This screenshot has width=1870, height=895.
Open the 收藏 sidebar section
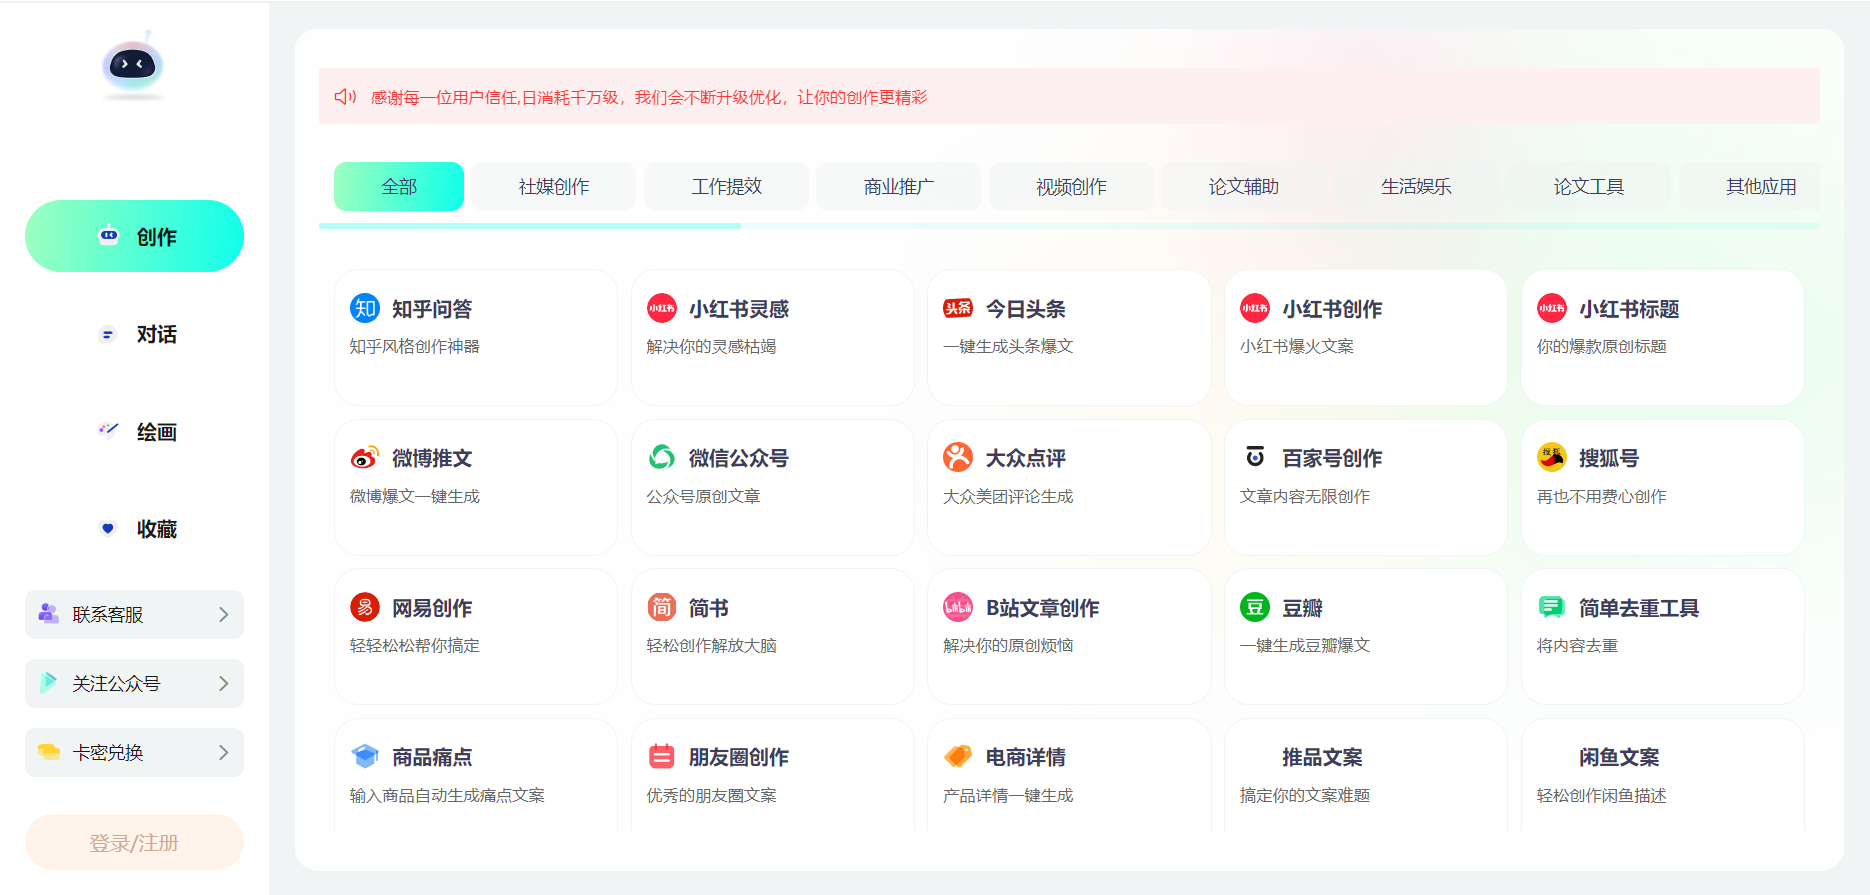click(134, 528)
